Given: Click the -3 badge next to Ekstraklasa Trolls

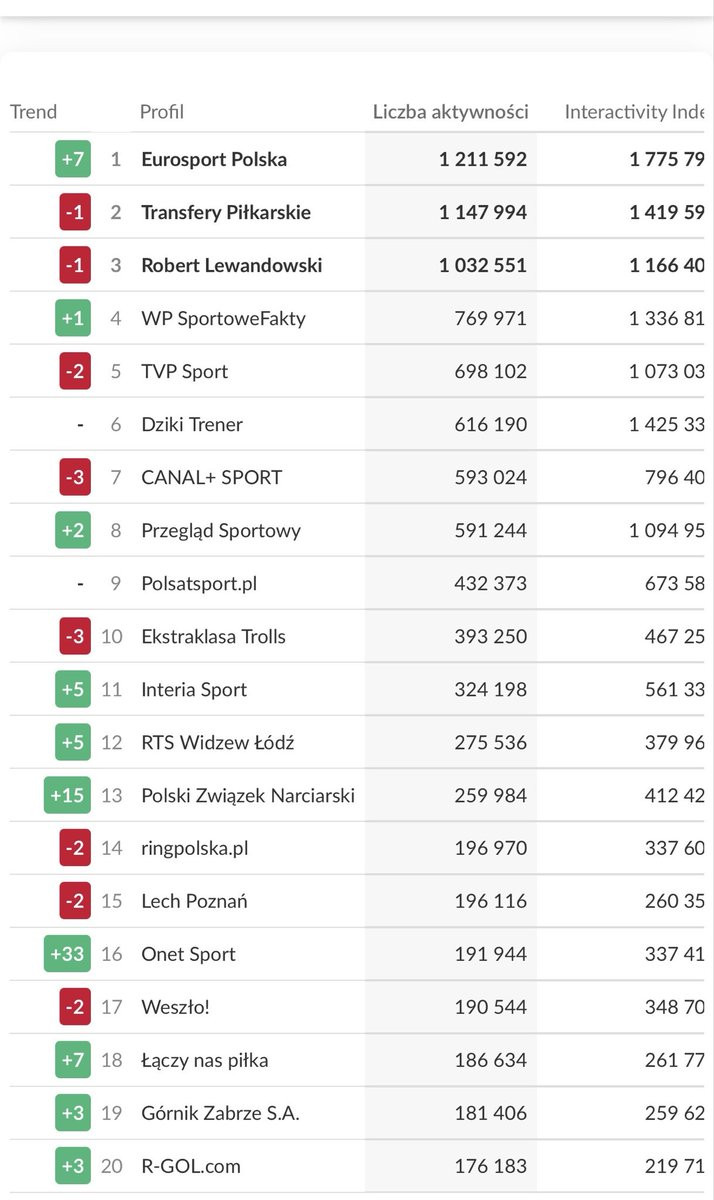Looking at the screenshot, I should [x=75, y=636].
